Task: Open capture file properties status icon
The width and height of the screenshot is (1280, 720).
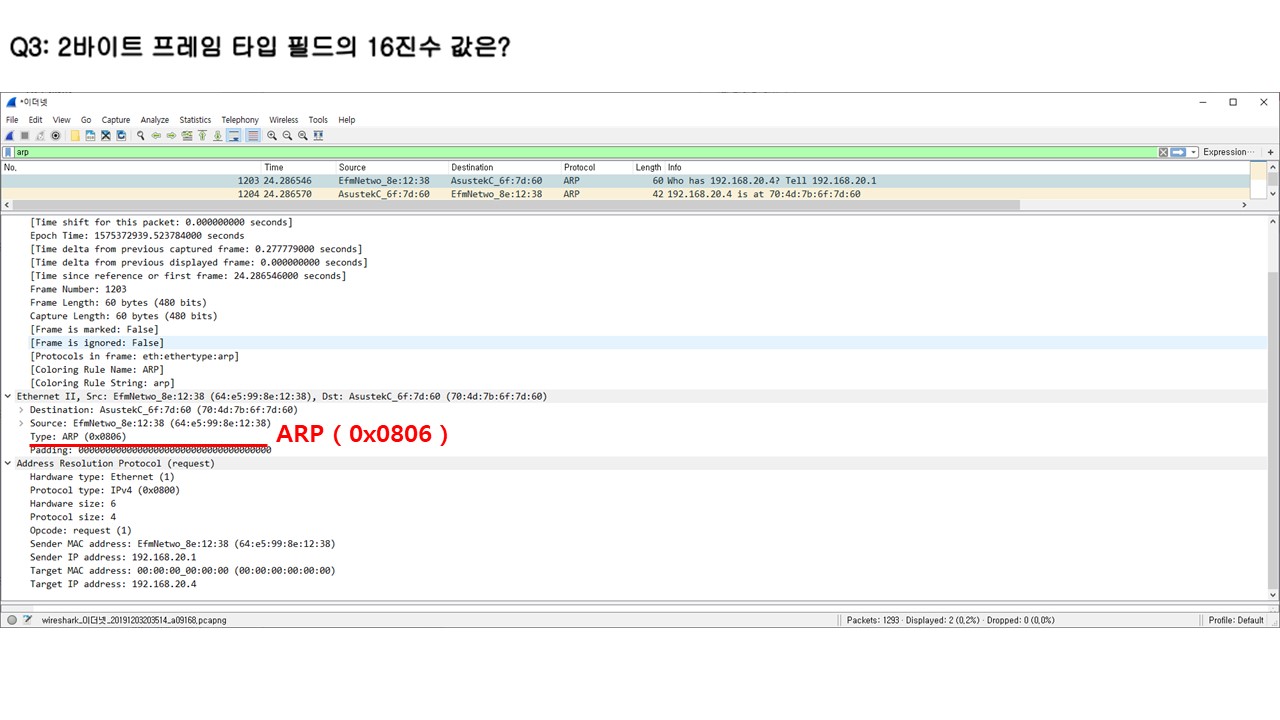Action: tap(27, 620)
